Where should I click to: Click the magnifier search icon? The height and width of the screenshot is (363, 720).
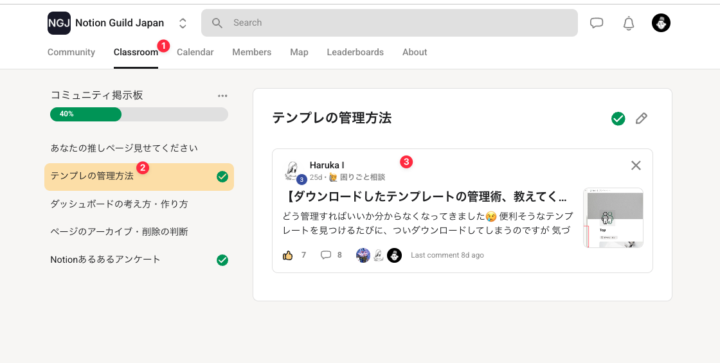point(217,23)
